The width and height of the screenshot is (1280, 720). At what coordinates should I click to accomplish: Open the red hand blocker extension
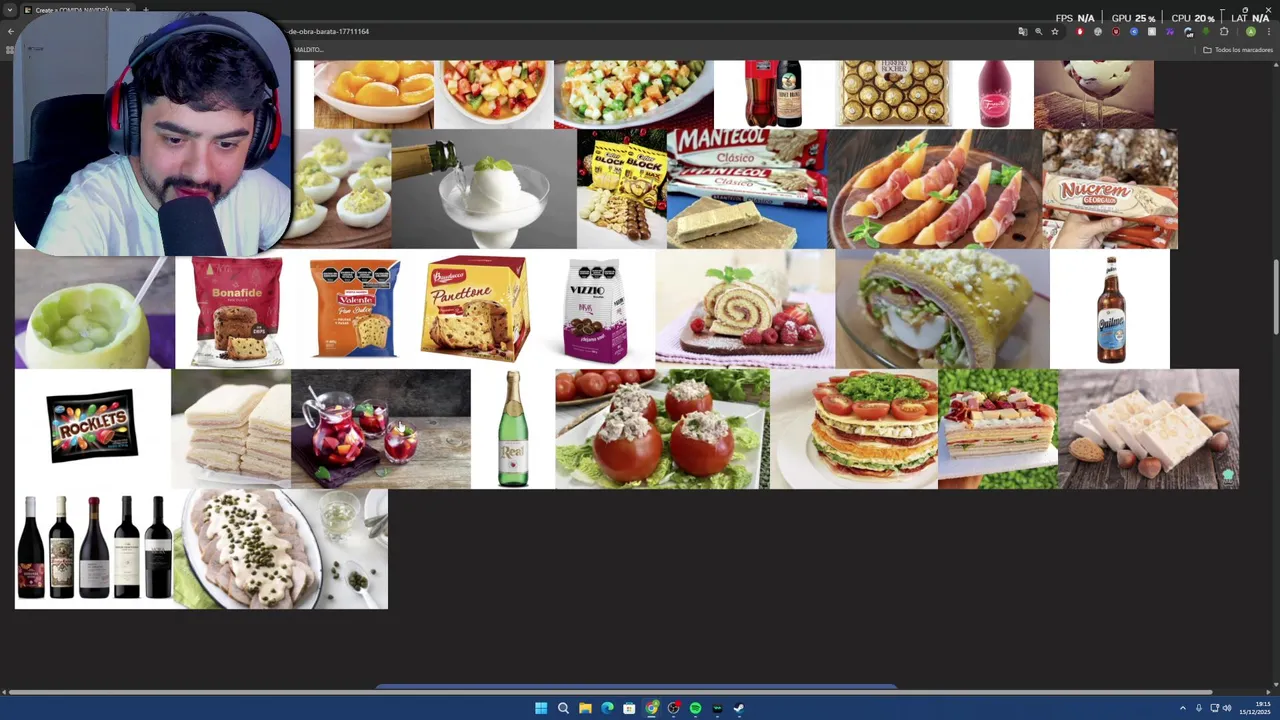[1080, 32]
